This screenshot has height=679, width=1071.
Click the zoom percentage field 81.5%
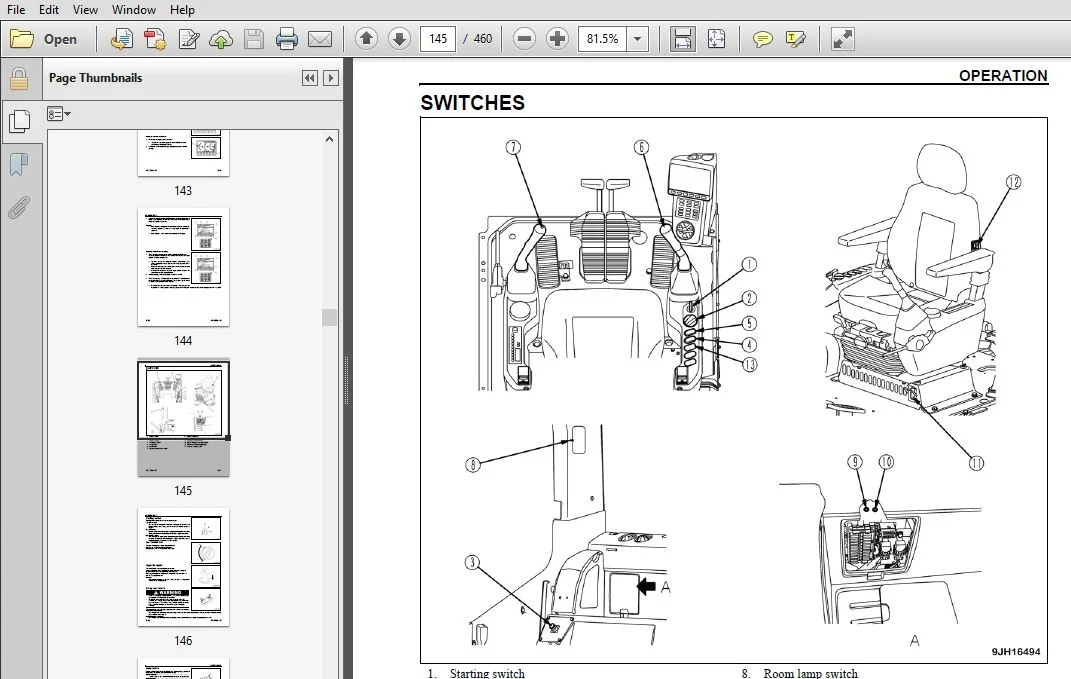click(602, 39)
